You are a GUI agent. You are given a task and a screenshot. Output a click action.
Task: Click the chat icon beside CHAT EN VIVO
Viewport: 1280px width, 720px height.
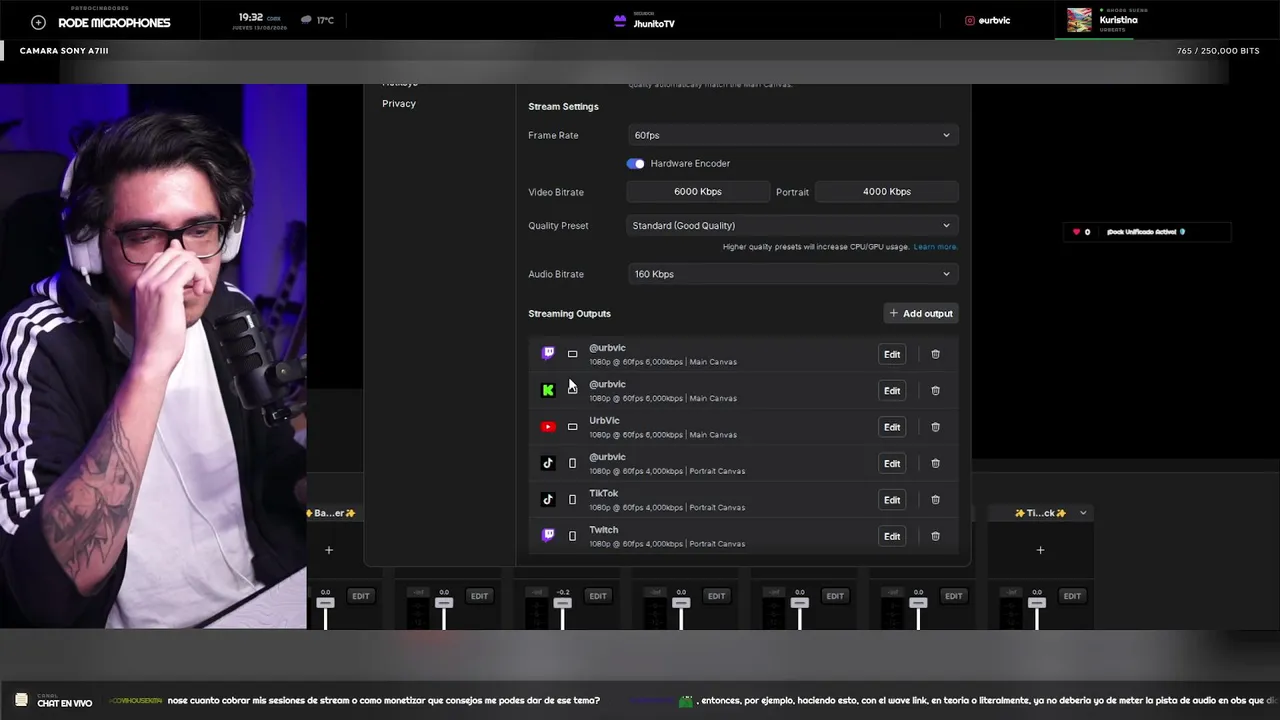21,700
